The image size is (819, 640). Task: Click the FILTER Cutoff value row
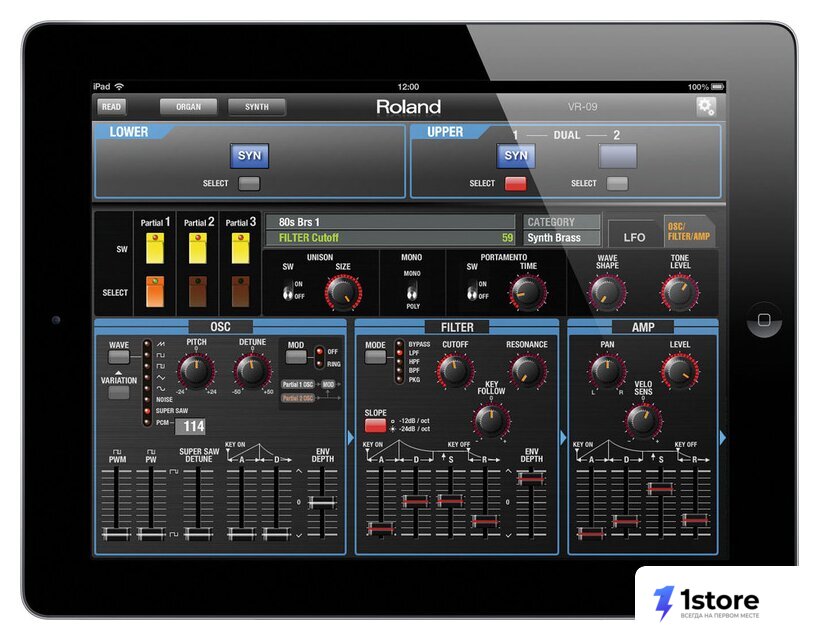[x=391, y=238]
